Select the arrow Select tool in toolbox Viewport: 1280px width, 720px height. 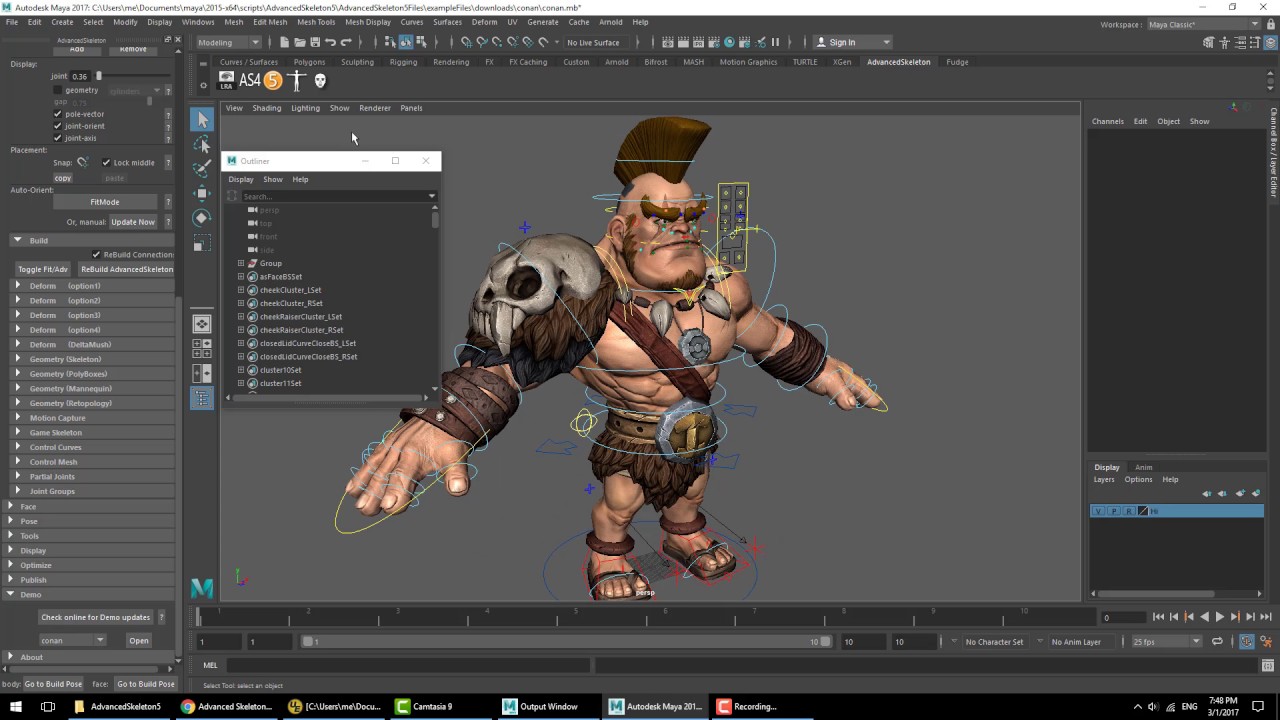coord(202,120)
